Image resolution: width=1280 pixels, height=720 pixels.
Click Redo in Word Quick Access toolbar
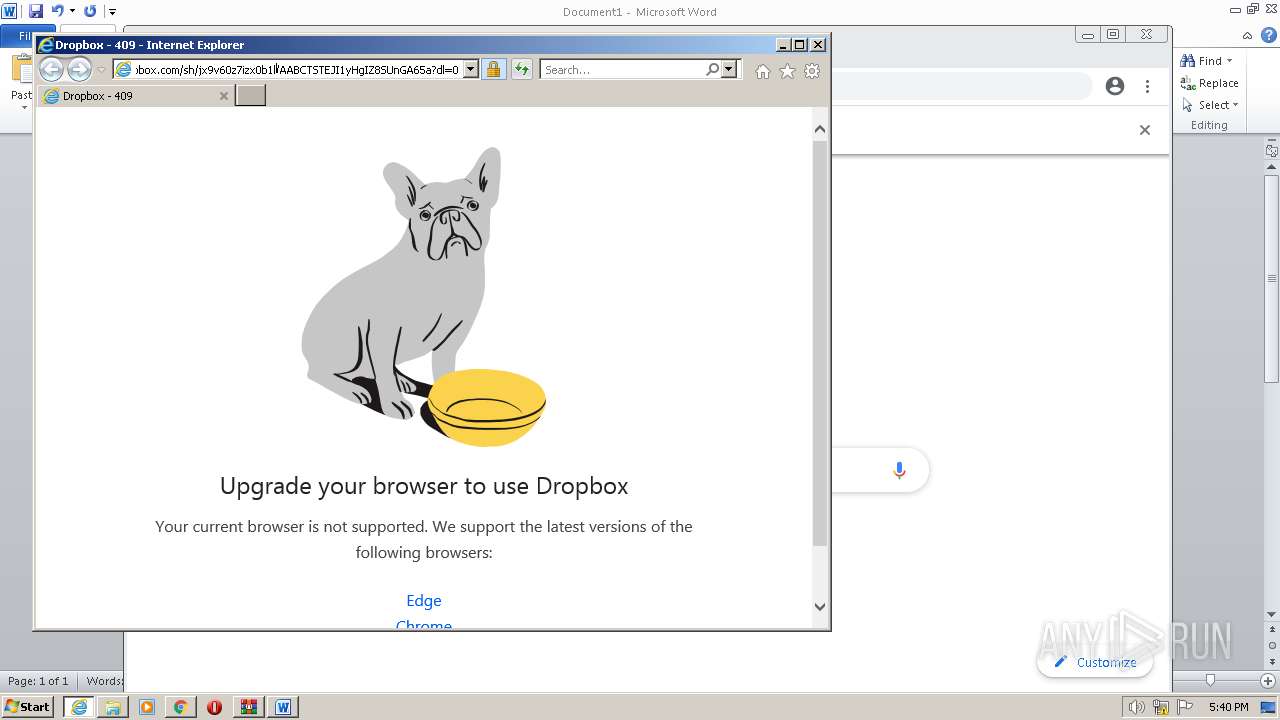[x=90, y=11]
